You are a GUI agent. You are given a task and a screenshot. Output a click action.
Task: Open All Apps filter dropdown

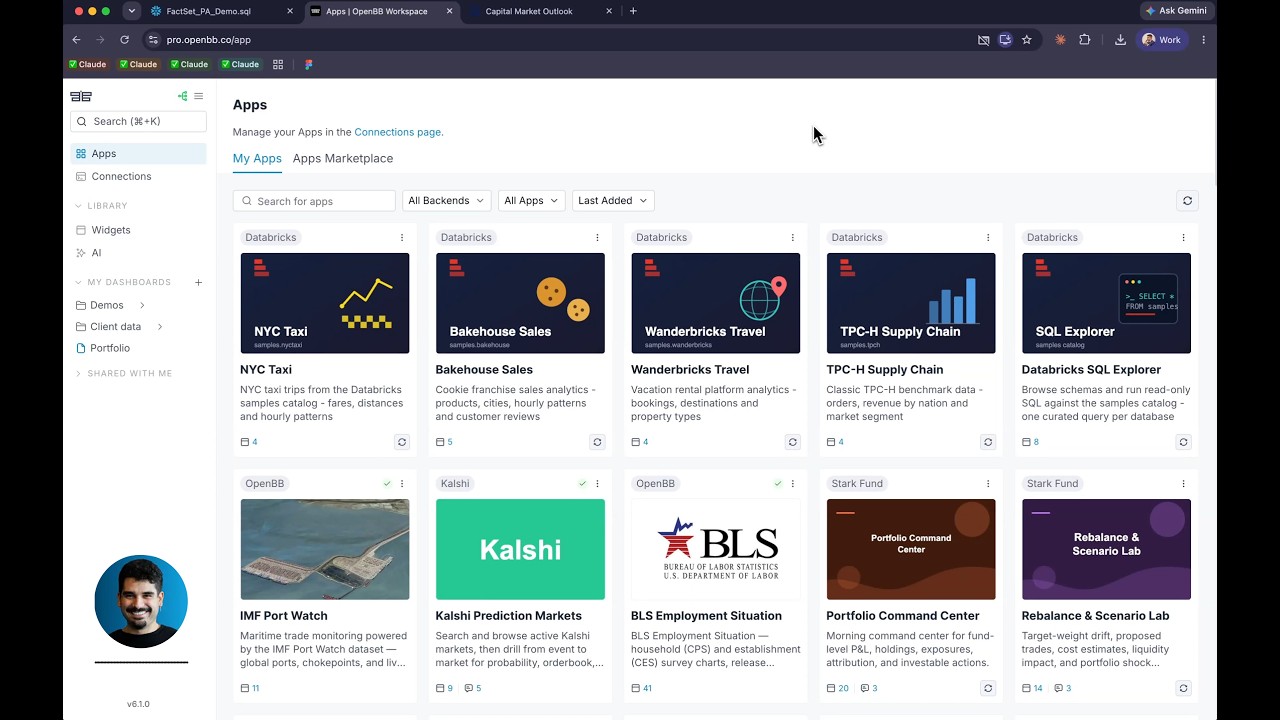[531, 201]
